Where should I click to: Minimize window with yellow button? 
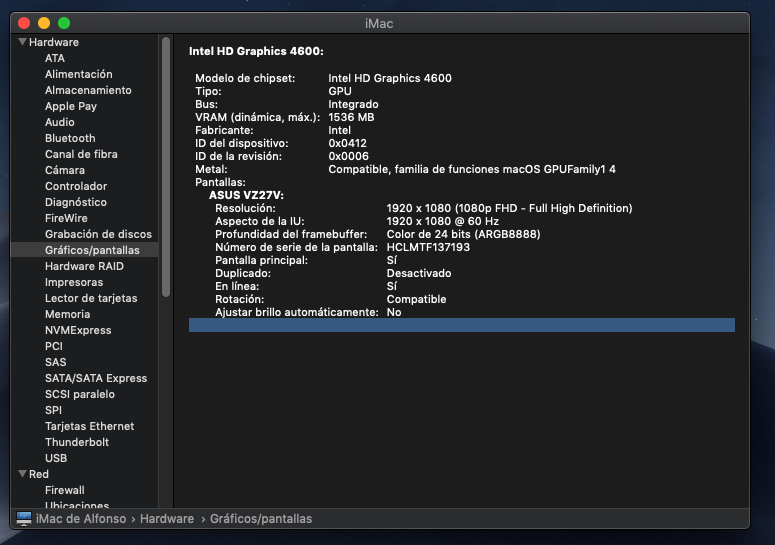pos(44,23)
